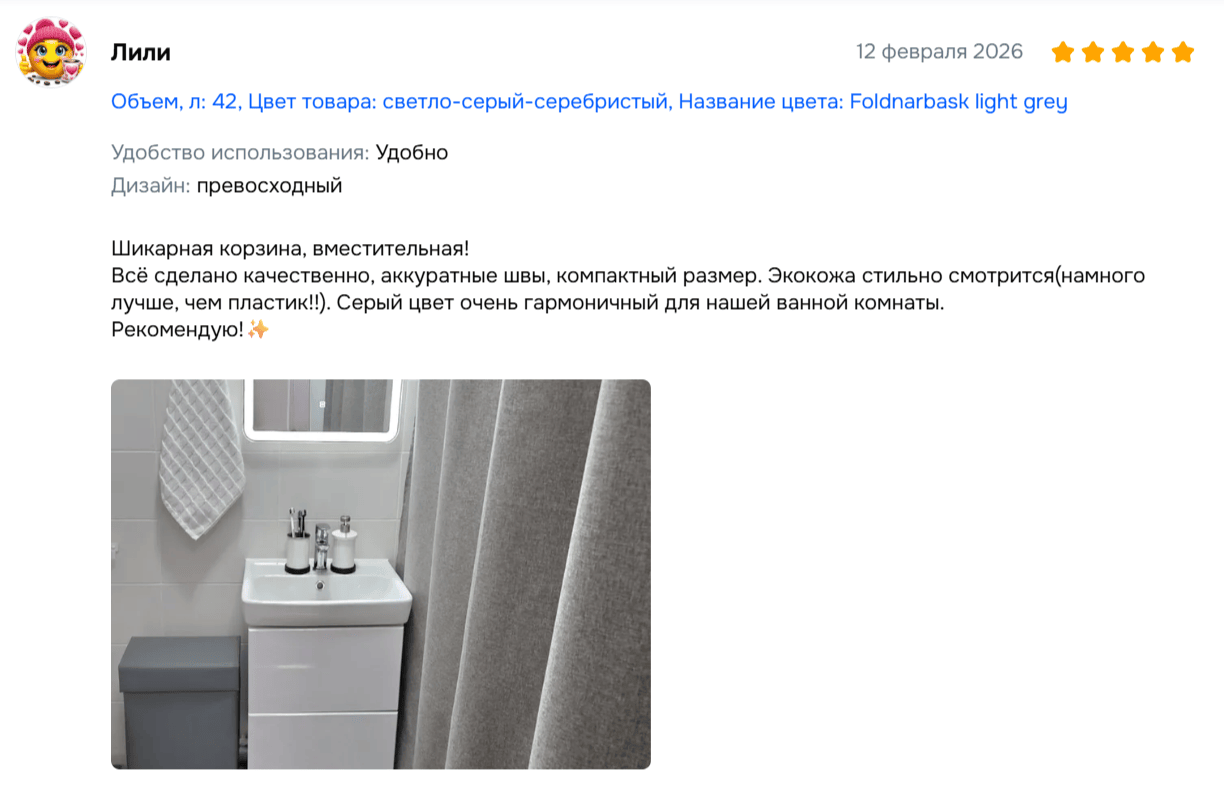
Task: Click the first rating star
Action: pyautogui.click(x=1062, y=52)
